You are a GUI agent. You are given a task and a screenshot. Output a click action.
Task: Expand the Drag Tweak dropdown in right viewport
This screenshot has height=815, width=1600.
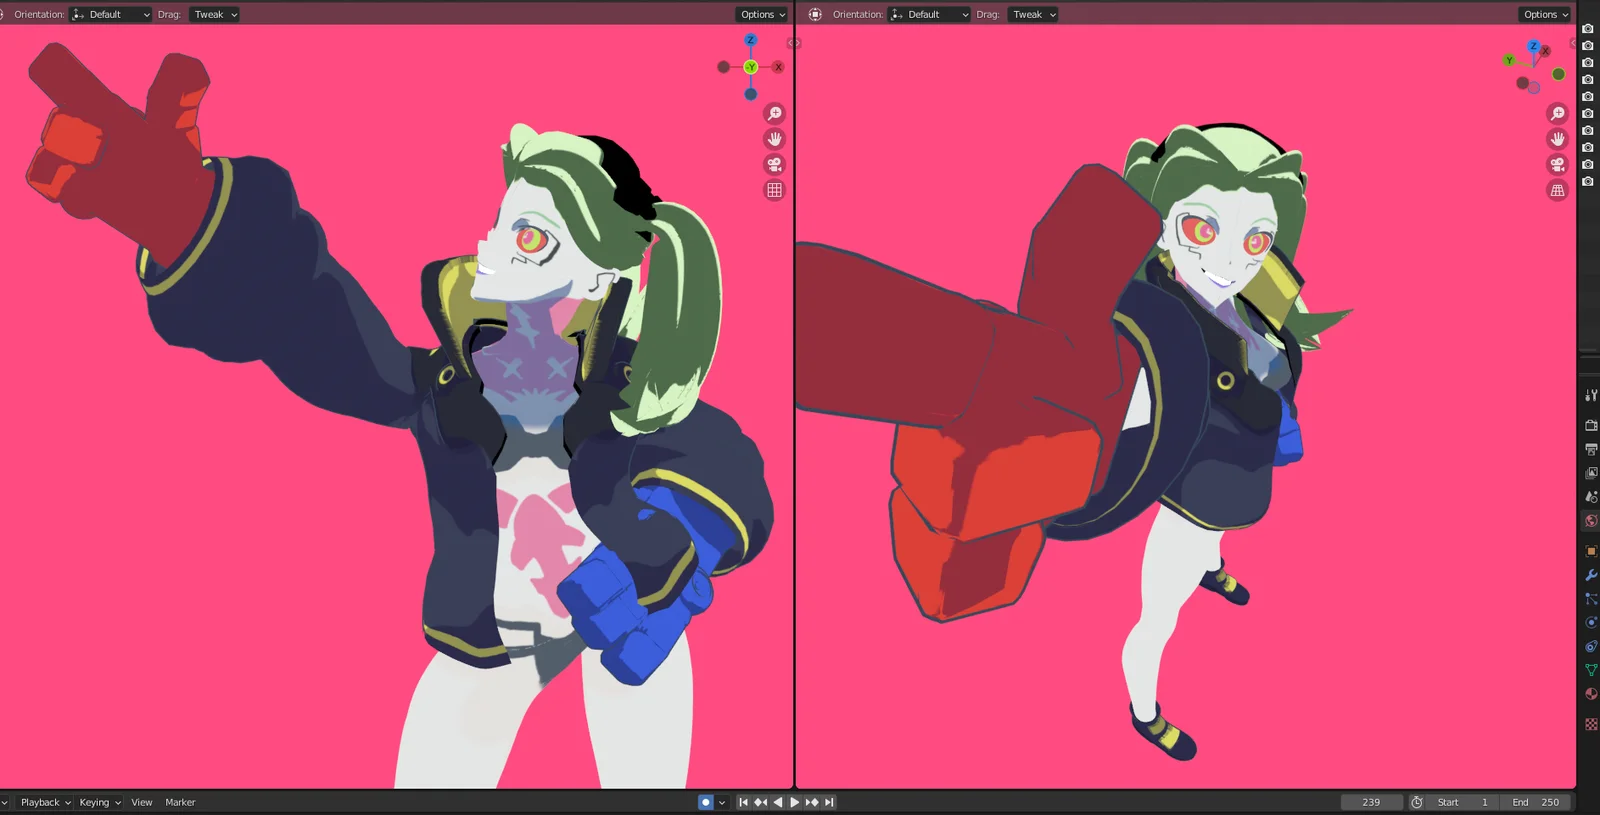click(x=1034, y=14)
